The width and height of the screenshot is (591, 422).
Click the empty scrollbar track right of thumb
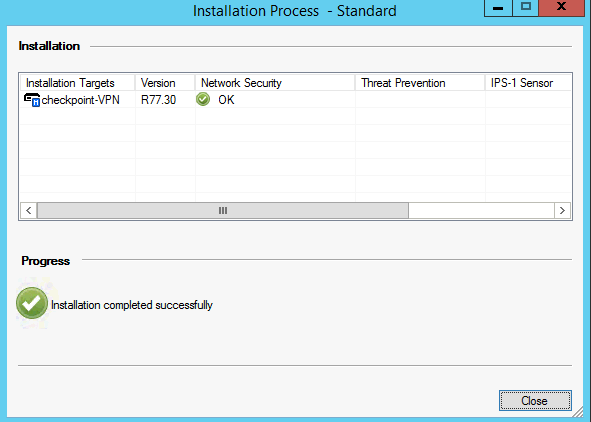(x=481, y=211)
